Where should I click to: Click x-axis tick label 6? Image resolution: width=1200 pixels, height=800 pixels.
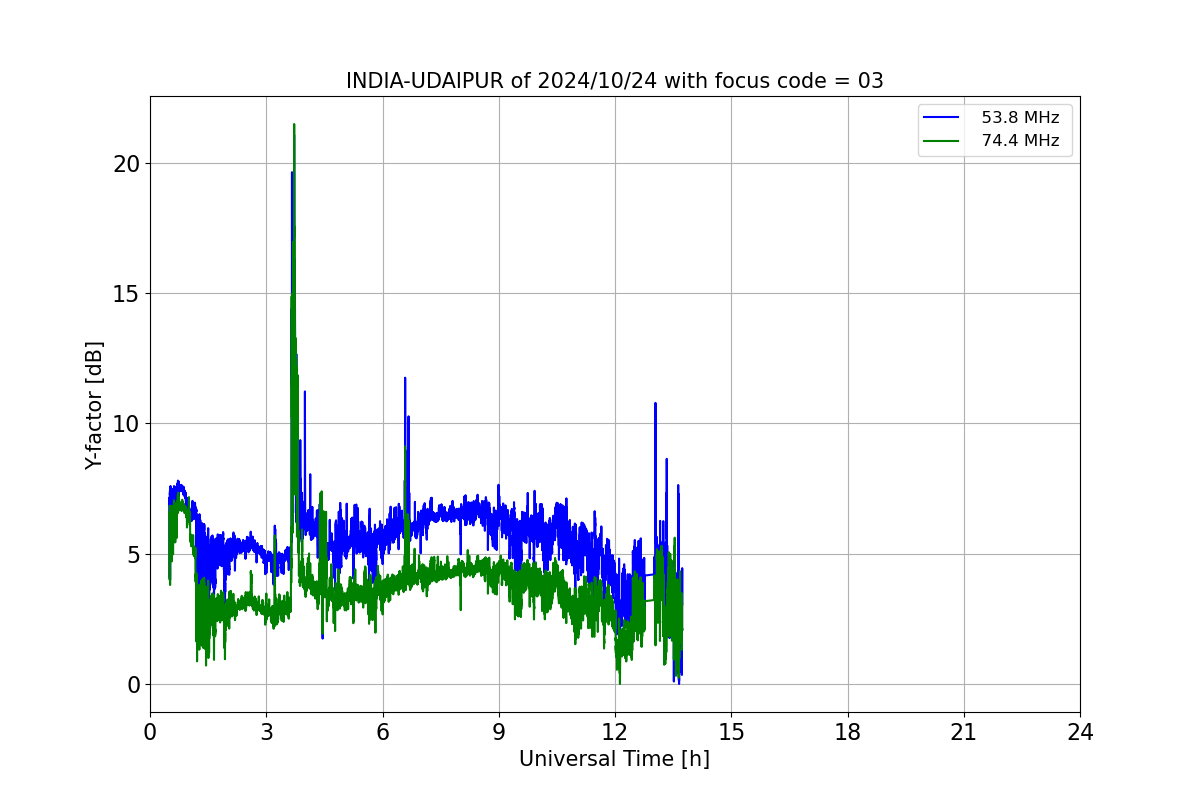[383, 732]
